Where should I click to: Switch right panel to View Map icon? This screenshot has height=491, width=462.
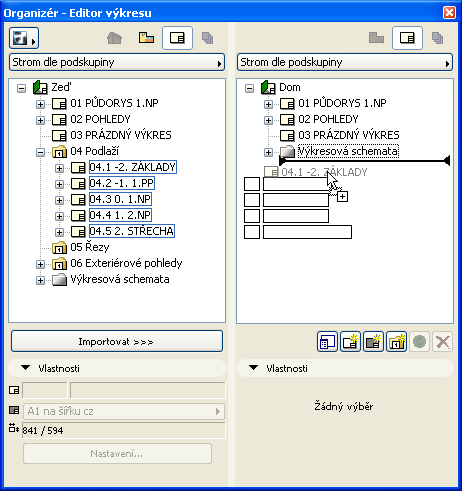376,38
